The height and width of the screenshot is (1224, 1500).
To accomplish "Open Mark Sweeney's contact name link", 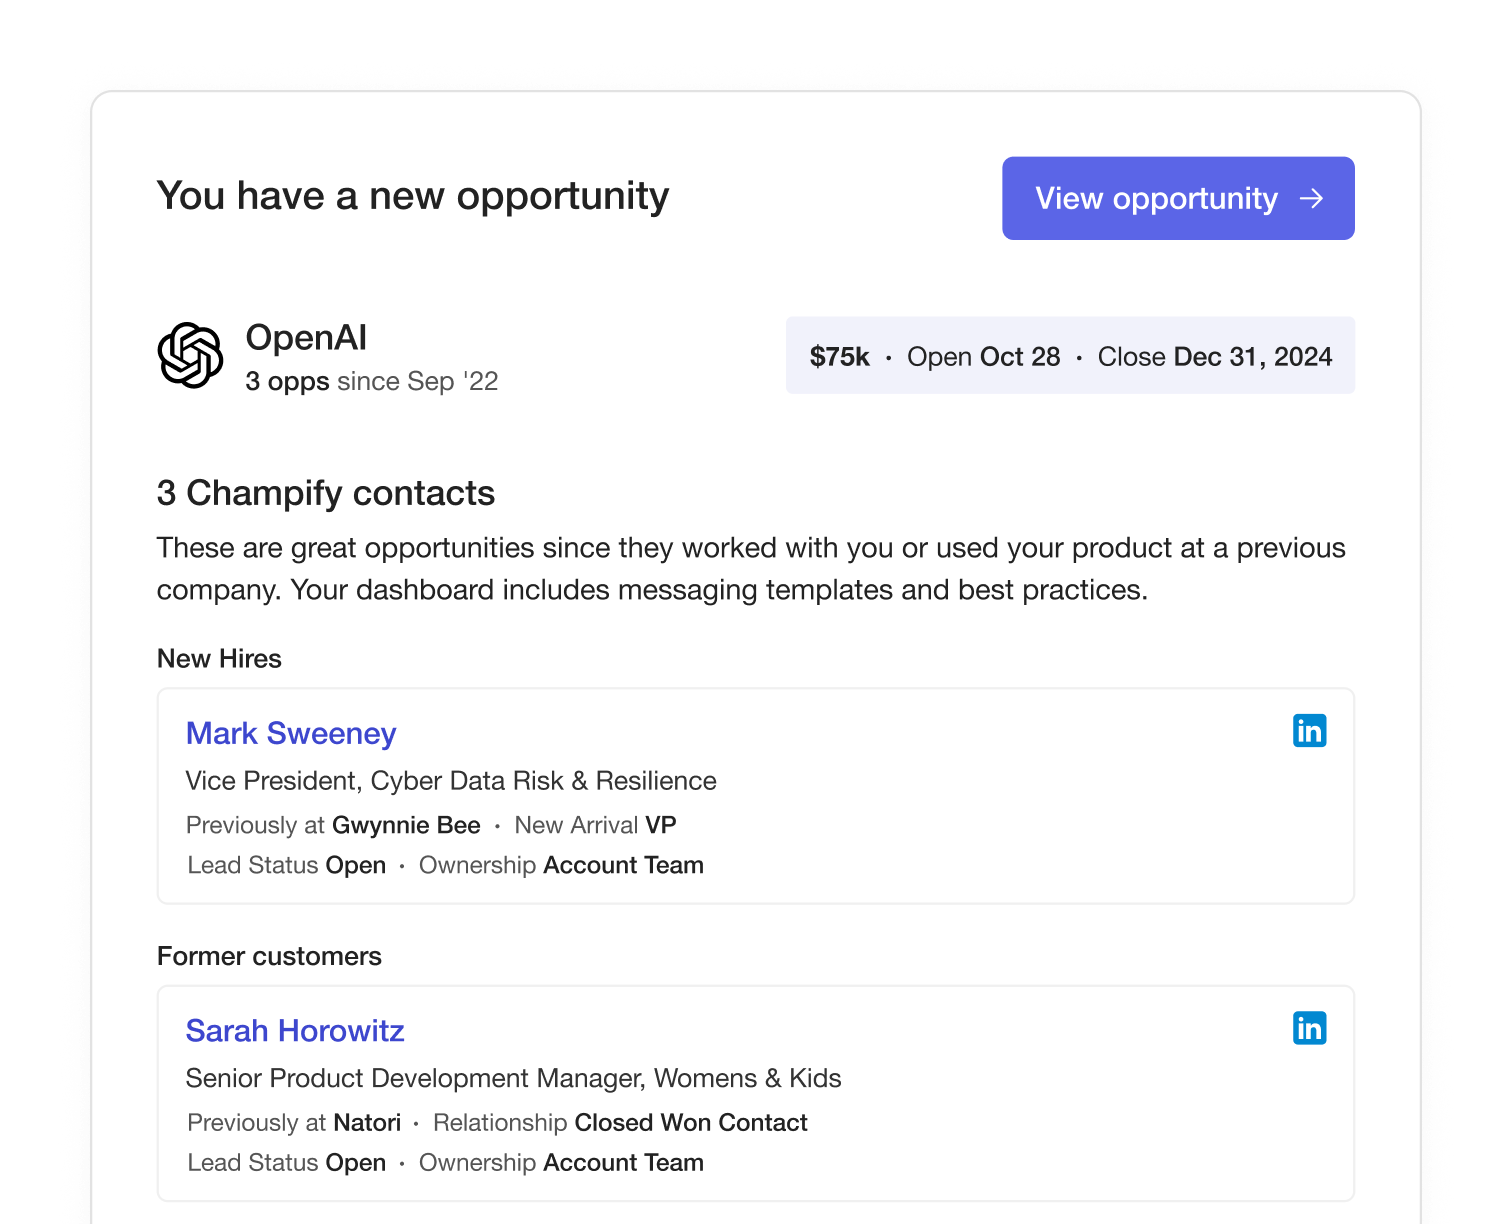I will pos(291,733).
